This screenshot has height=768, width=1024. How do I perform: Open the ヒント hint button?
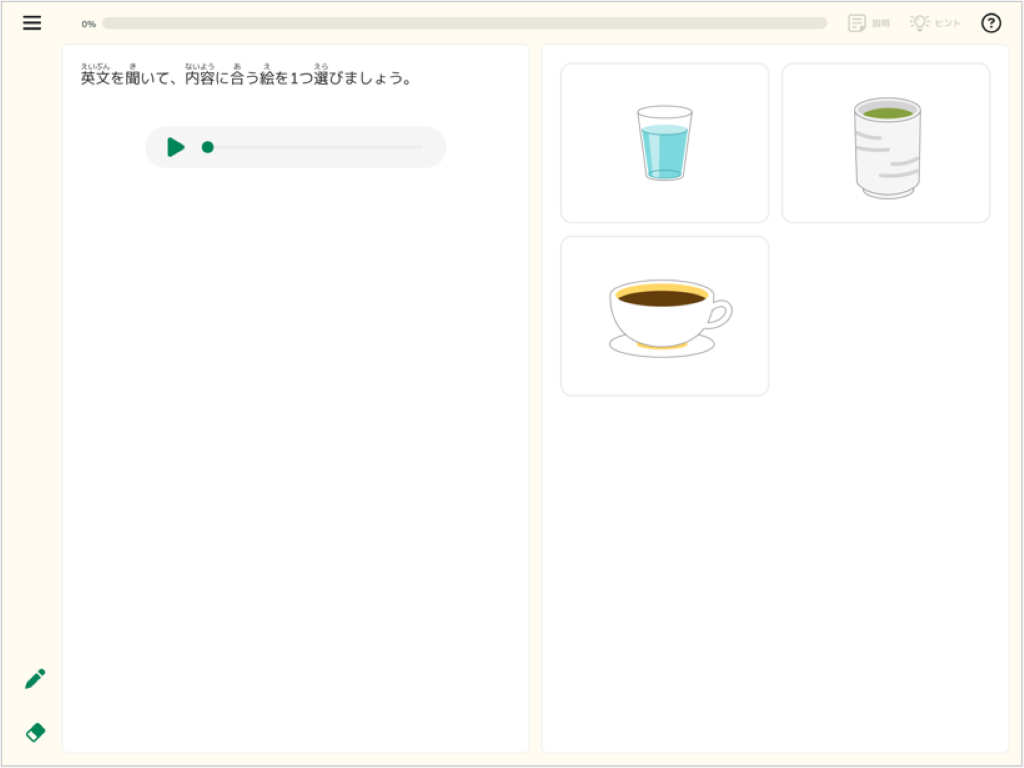click(935, 23)
